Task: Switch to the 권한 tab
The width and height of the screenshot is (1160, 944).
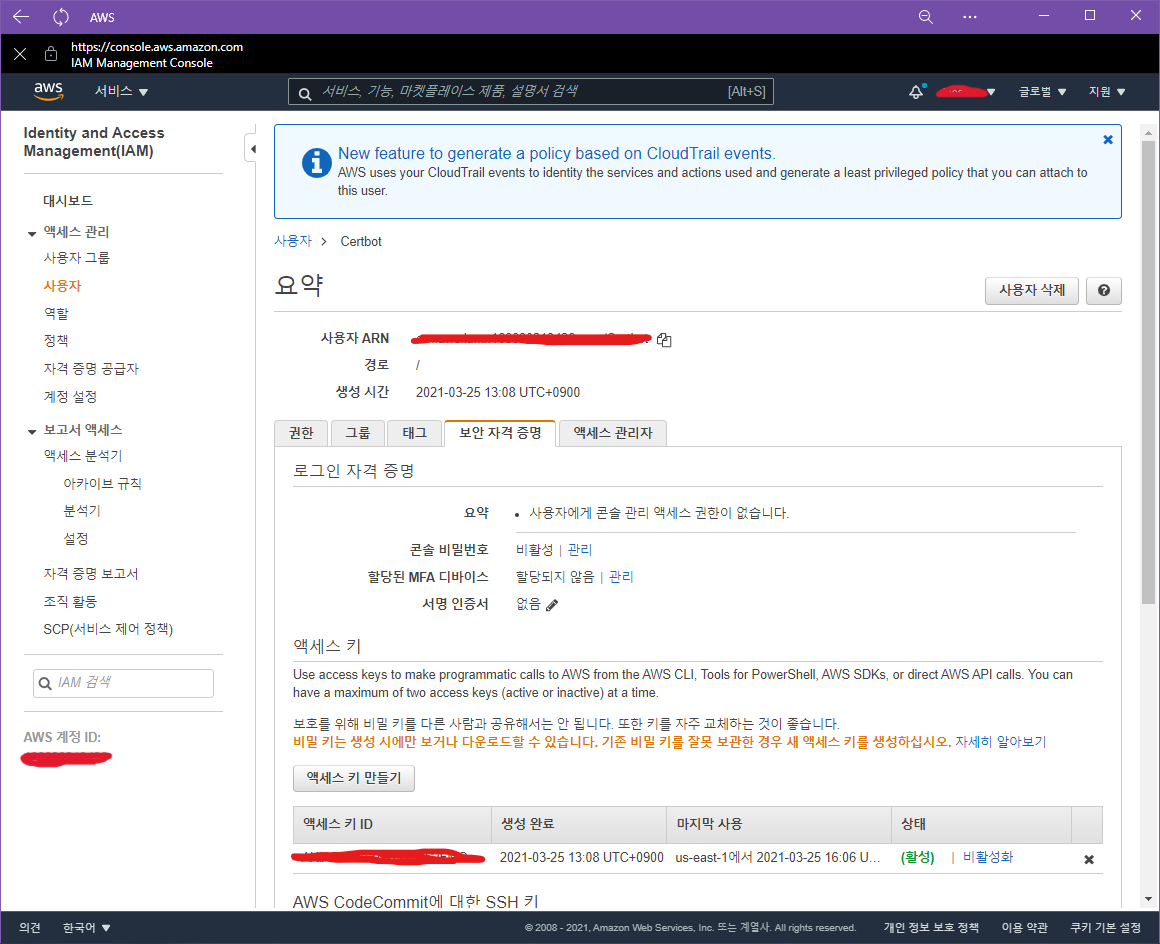Action: point(301,433)
